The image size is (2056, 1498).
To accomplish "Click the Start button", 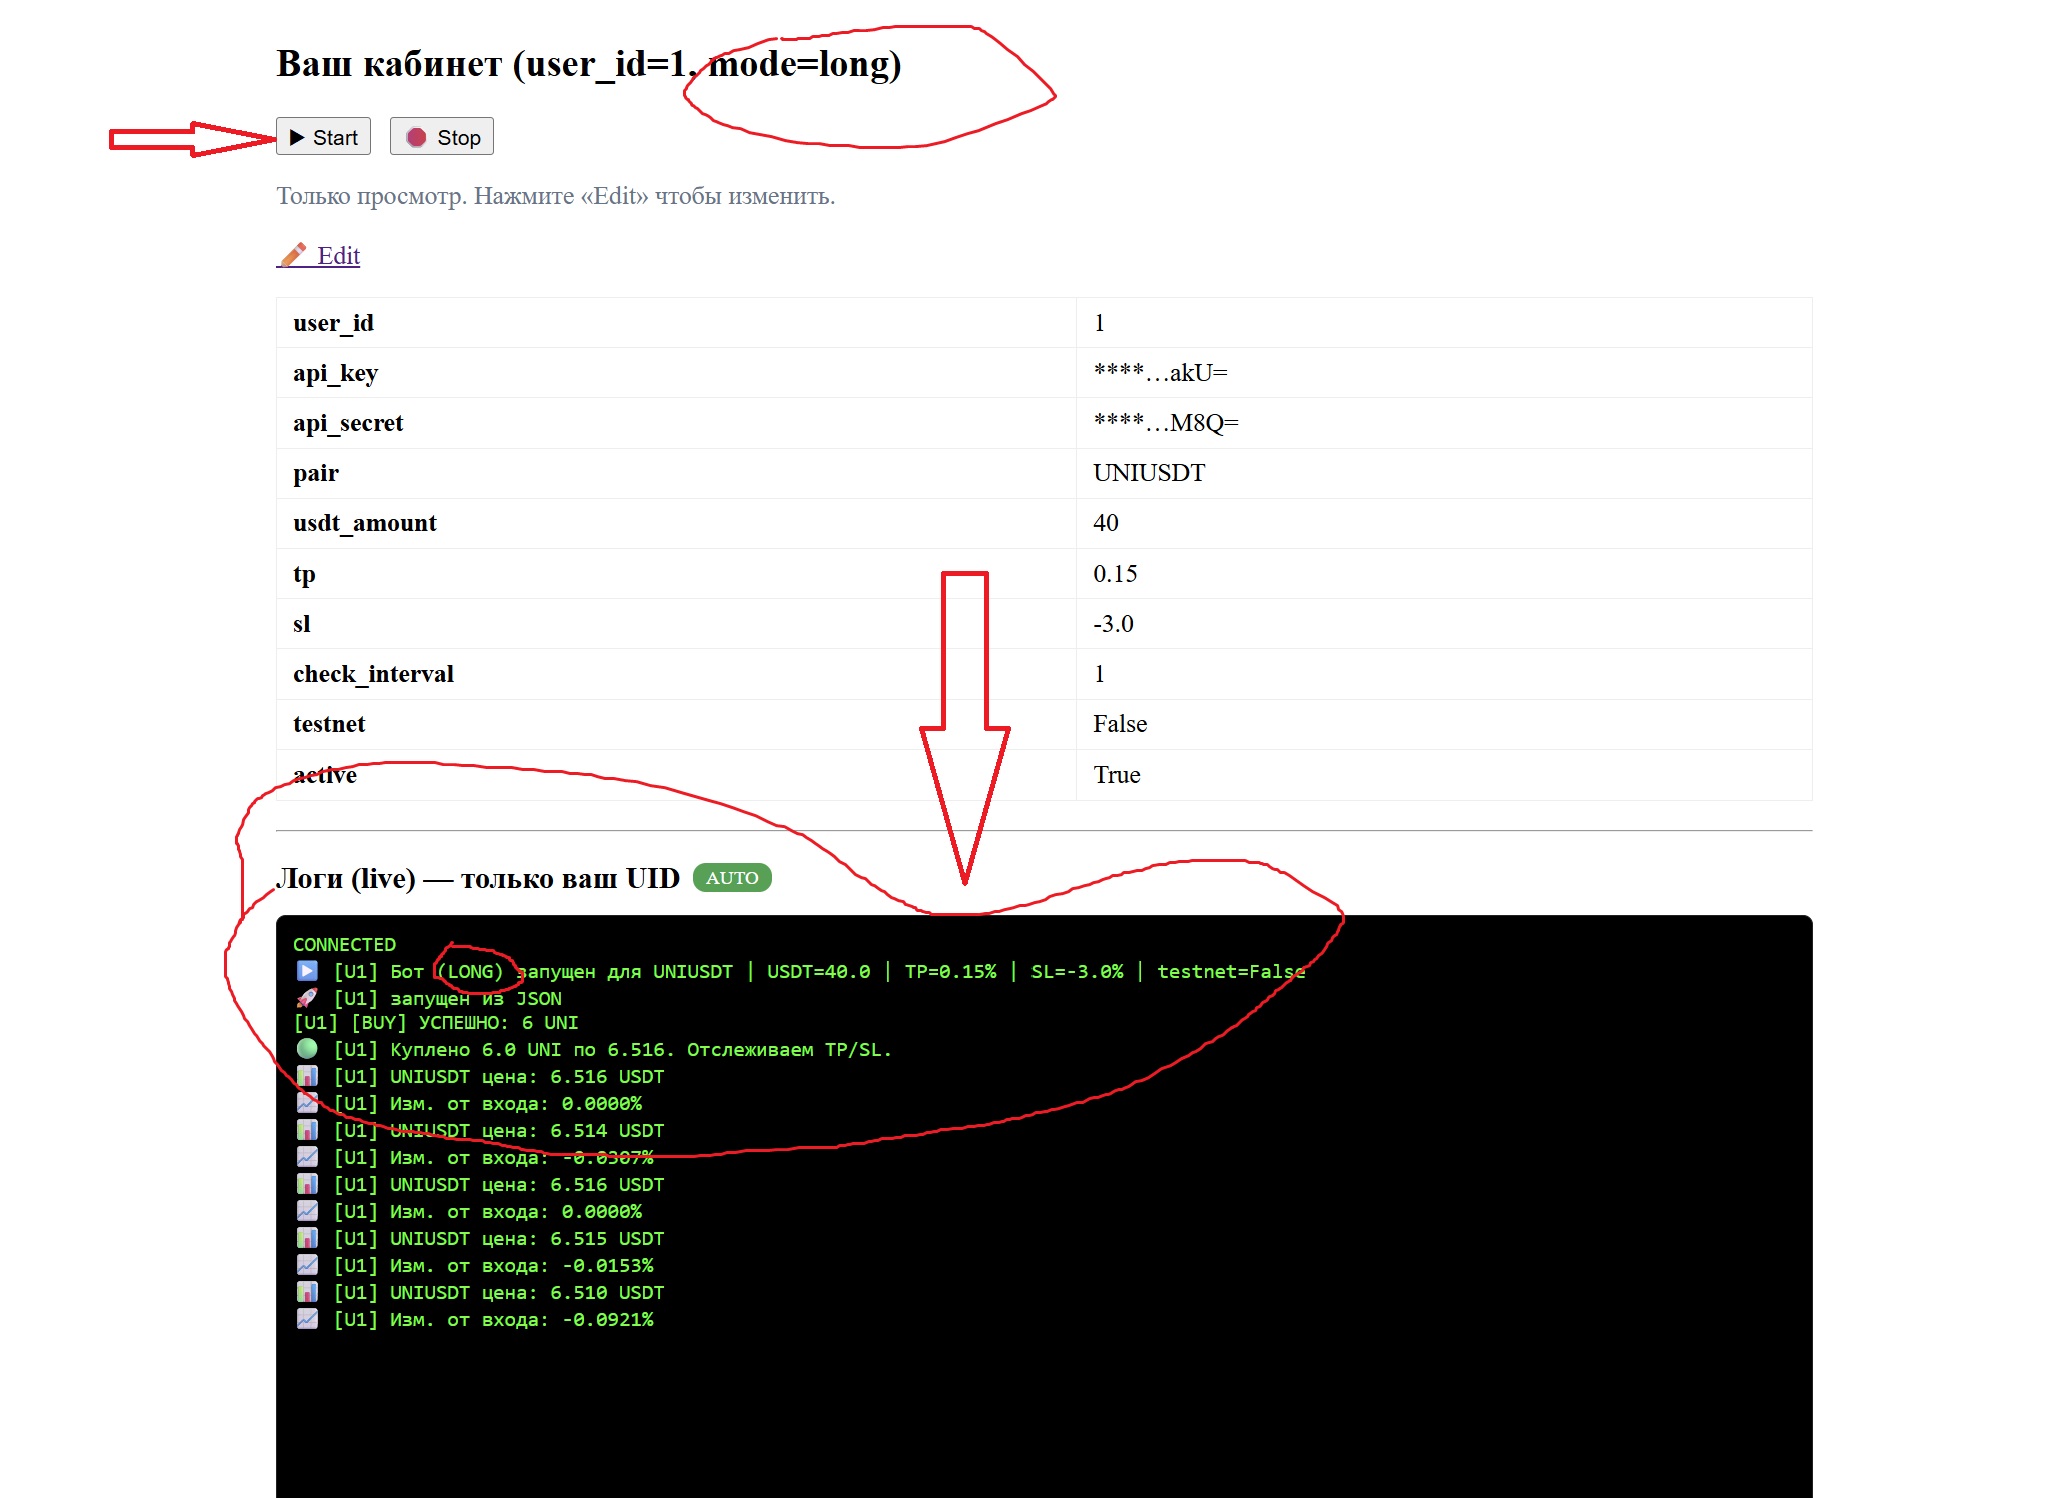I will click(323, 137).
